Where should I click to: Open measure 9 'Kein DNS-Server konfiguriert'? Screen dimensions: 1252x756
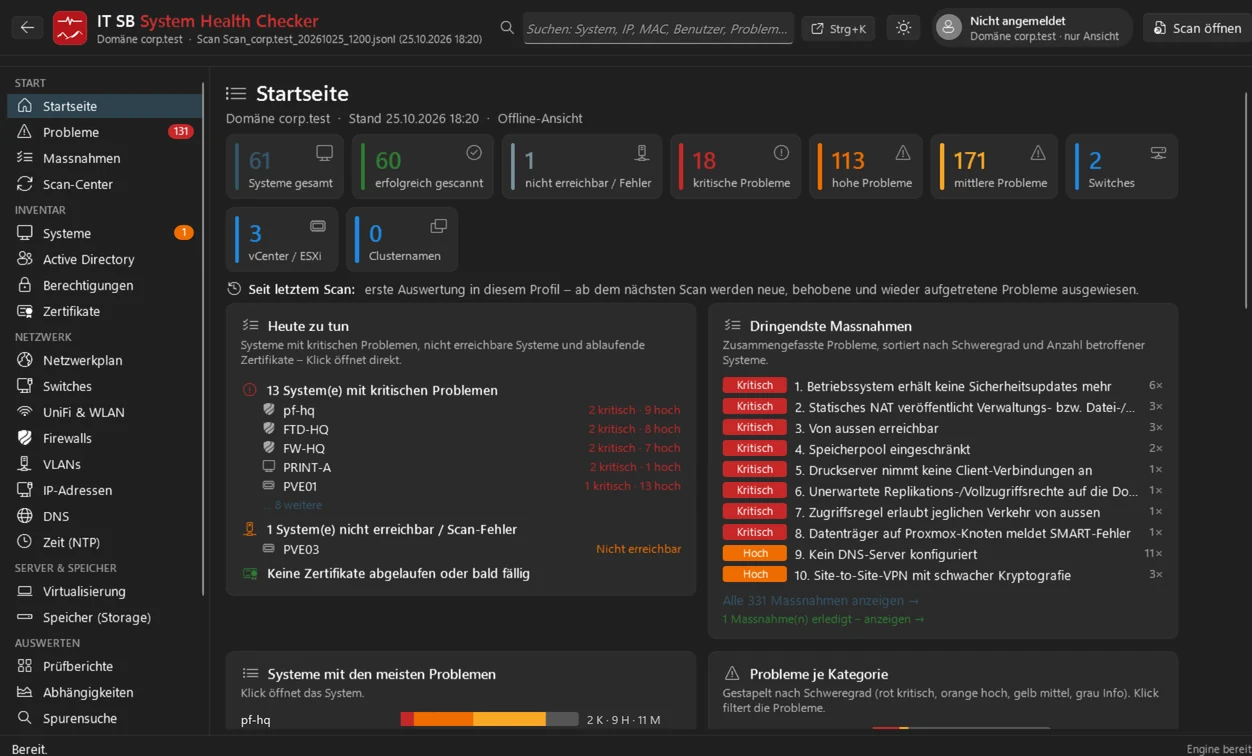pos(942,553)
